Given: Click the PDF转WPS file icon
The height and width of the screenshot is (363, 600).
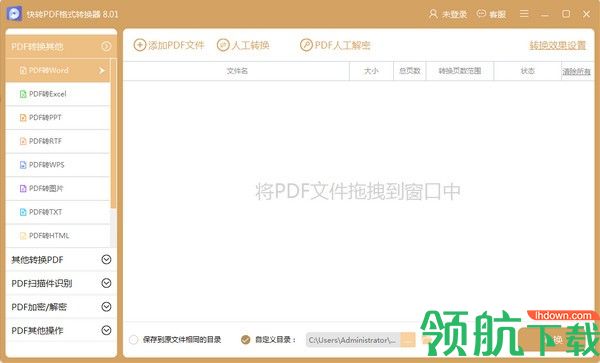Looking at the screenshot, I should 23,165.
